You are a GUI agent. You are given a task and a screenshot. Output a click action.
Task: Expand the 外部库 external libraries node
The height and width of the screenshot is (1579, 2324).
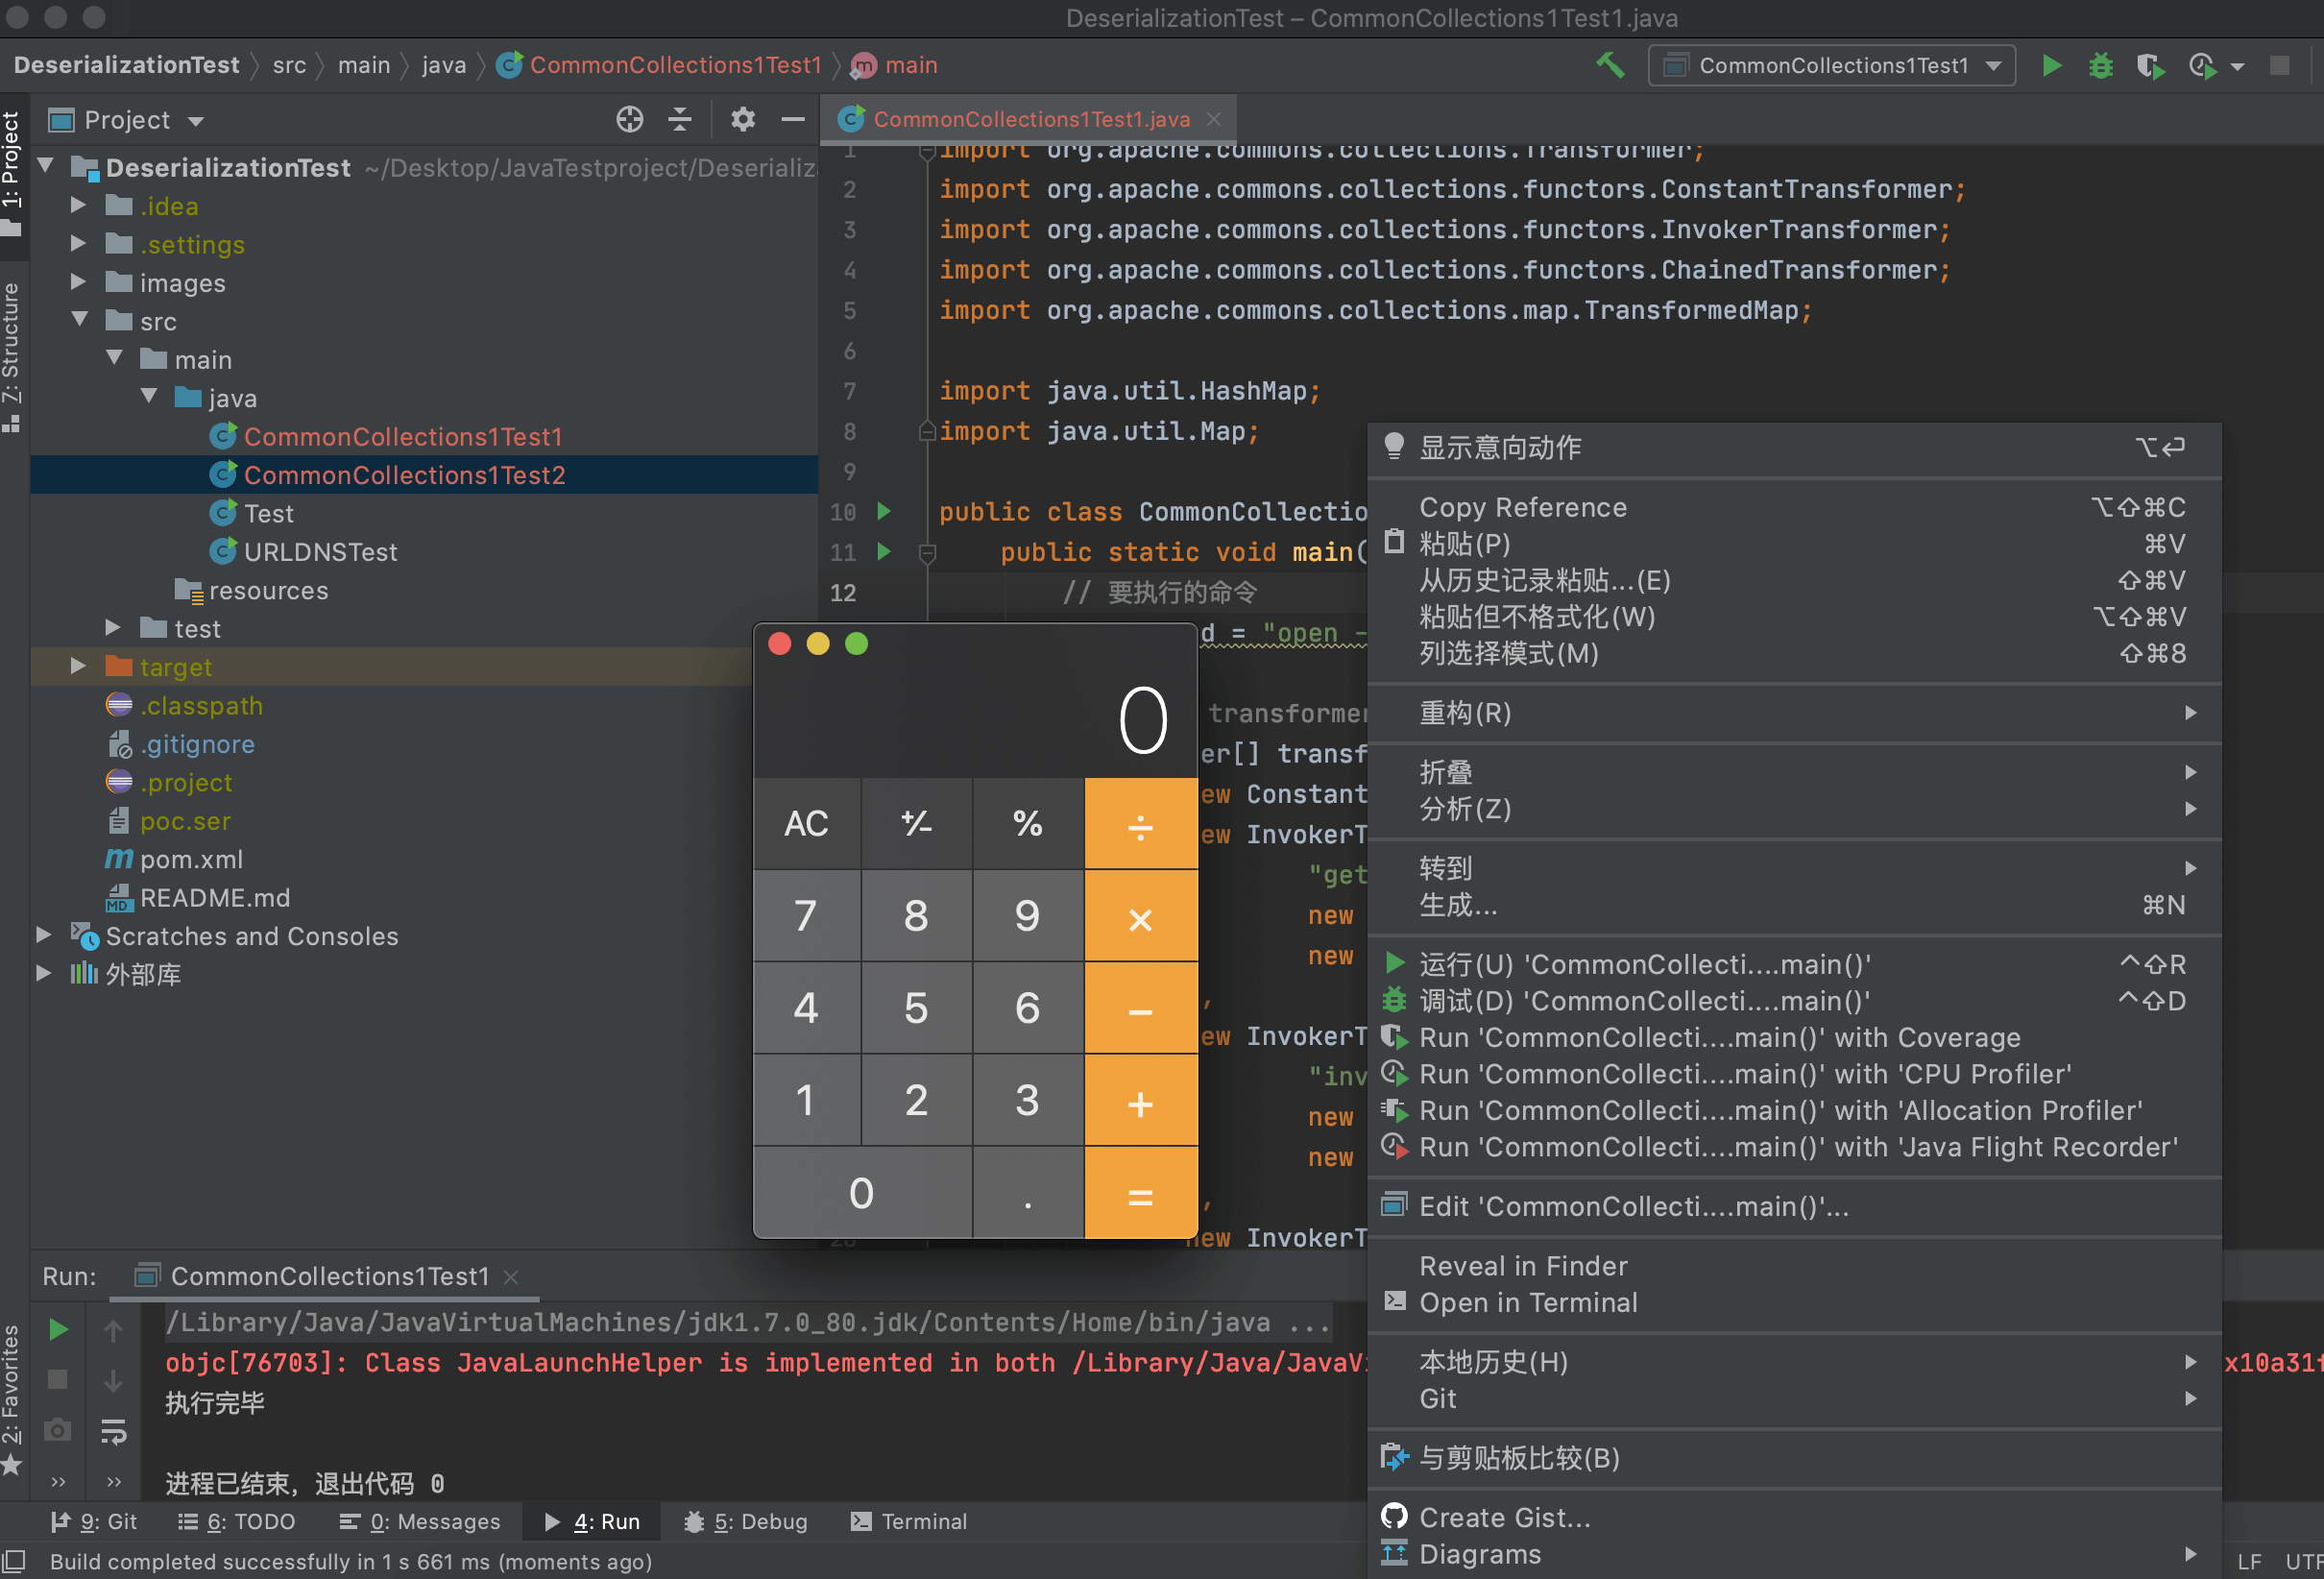pos(44,973)
